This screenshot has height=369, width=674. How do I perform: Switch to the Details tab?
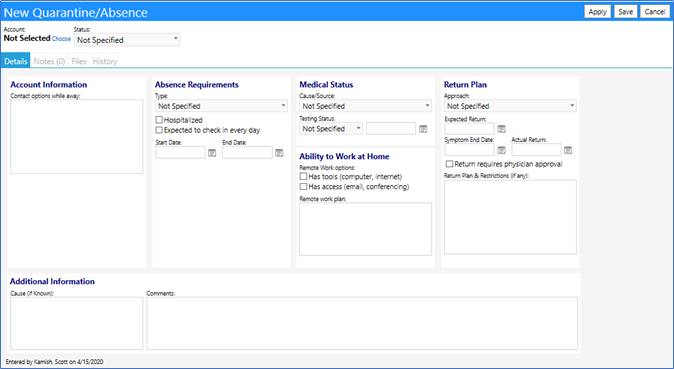point(15,61)
